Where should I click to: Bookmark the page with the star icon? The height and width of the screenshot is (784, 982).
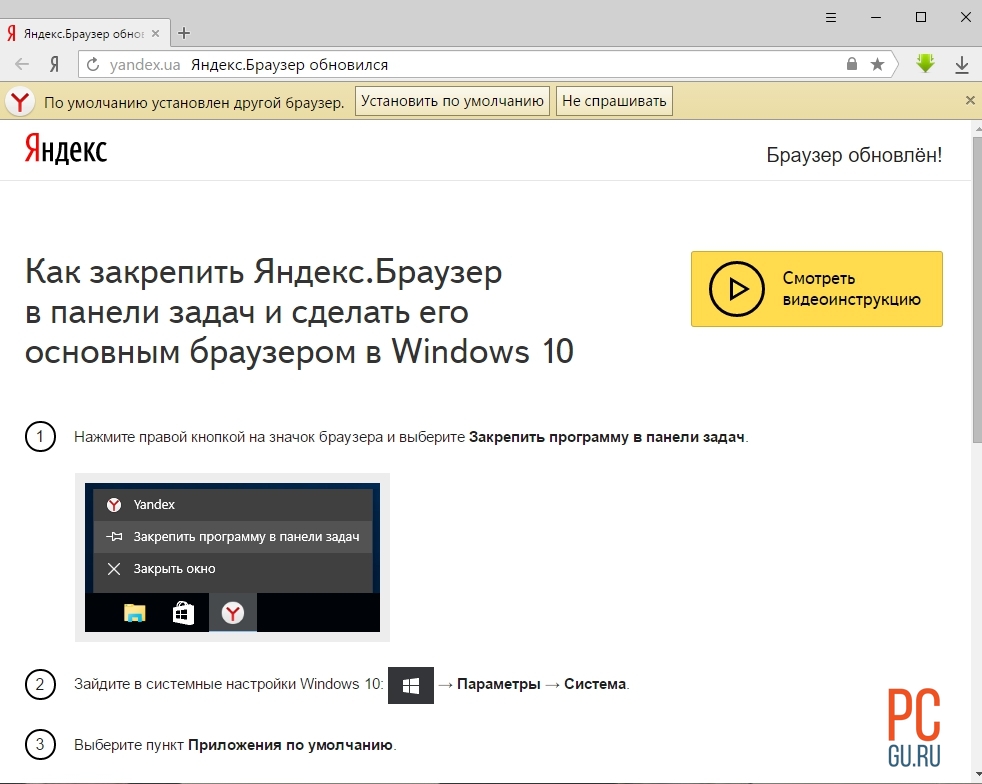click(x=877, y=64)
